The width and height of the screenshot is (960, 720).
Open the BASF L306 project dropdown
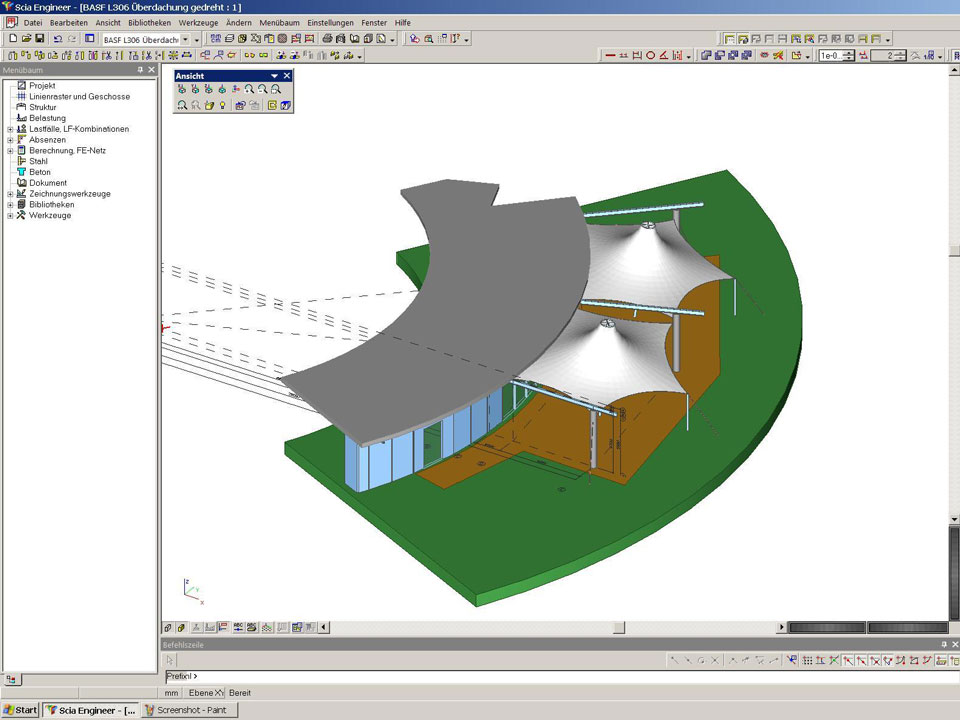coord(196,39)
